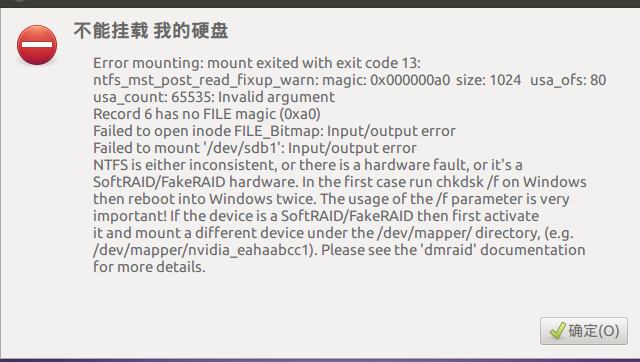Click the red error stop icon

pos(37,45)
